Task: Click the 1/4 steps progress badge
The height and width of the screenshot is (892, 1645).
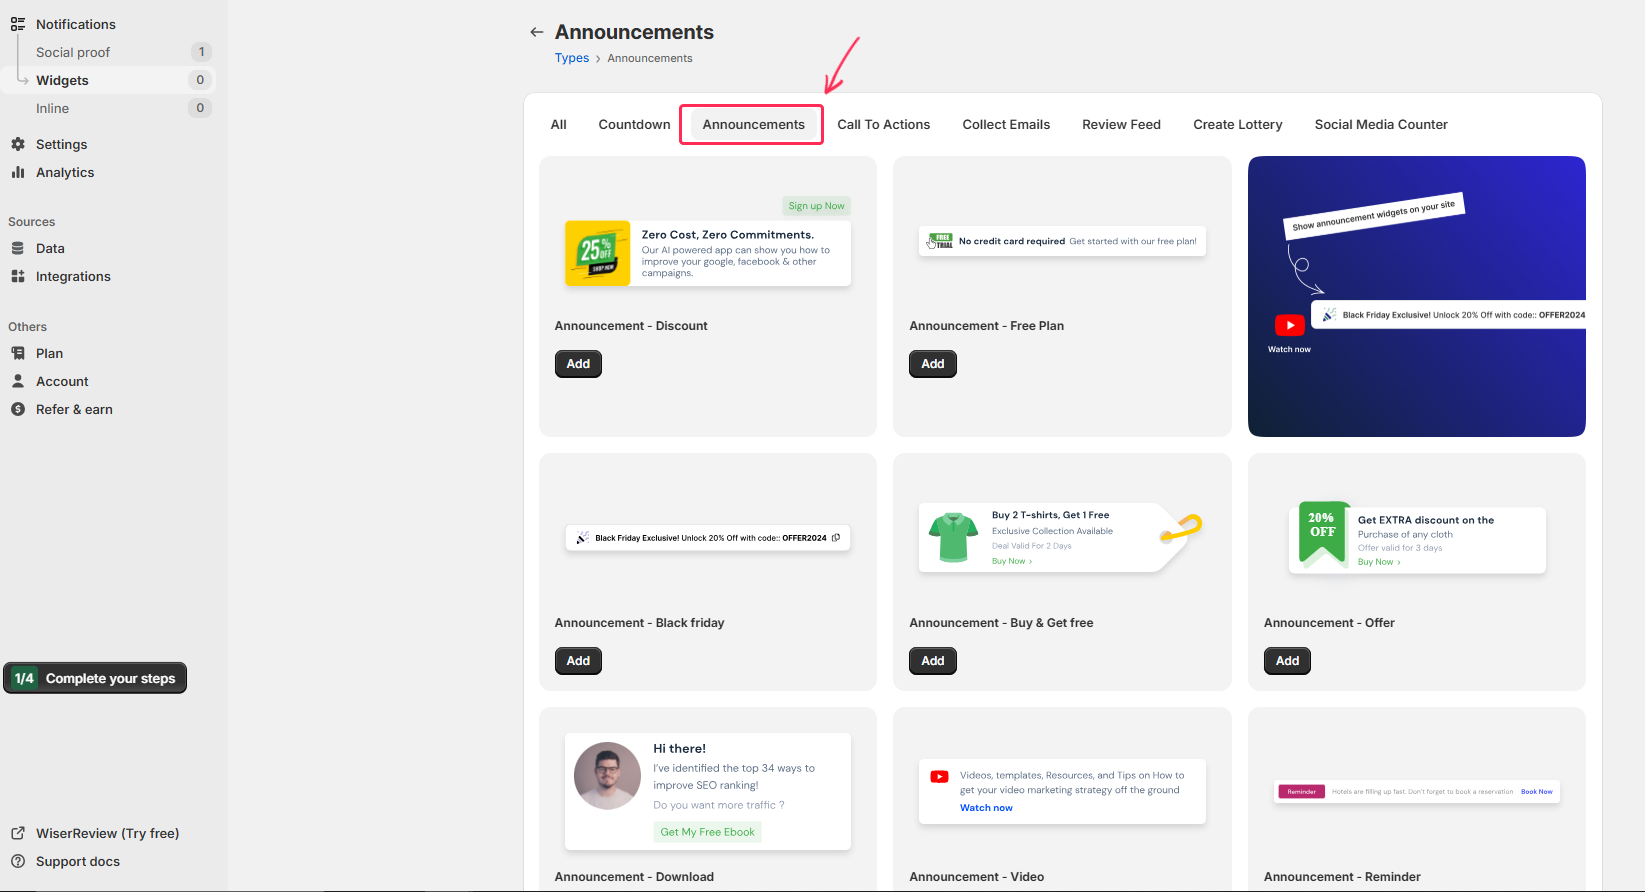Action: (x=24, y=678)
